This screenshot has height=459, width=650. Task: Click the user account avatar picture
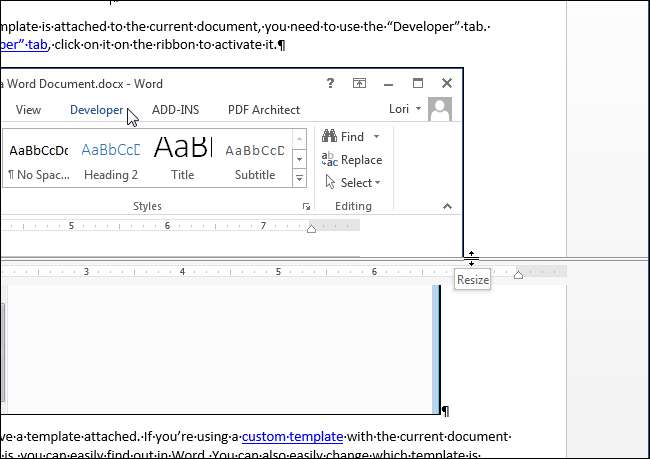click(x=440, y=110)
